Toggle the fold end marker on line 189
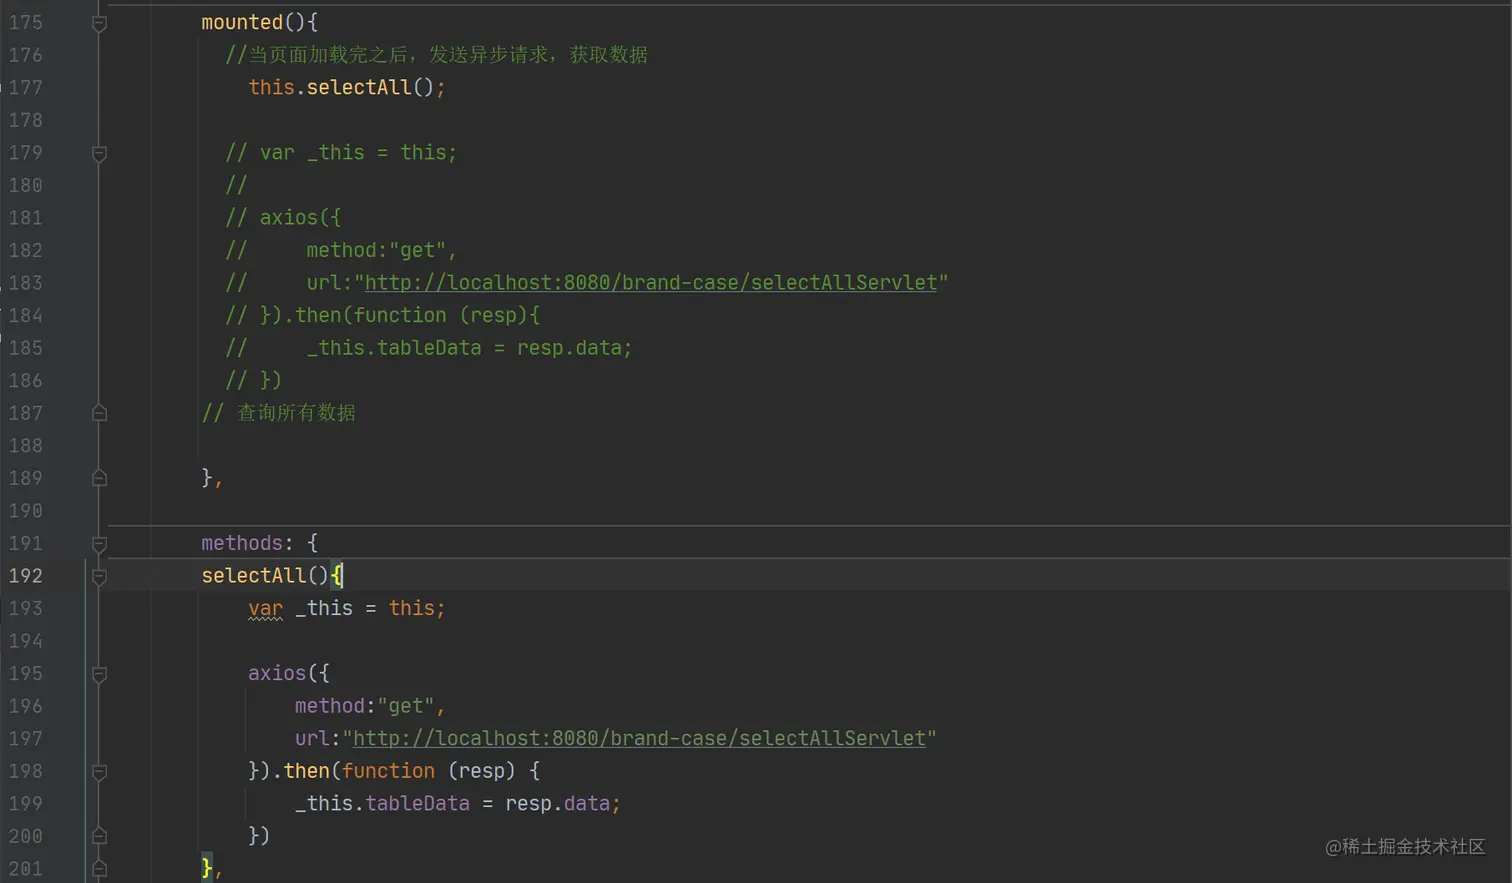 point(99,478)
